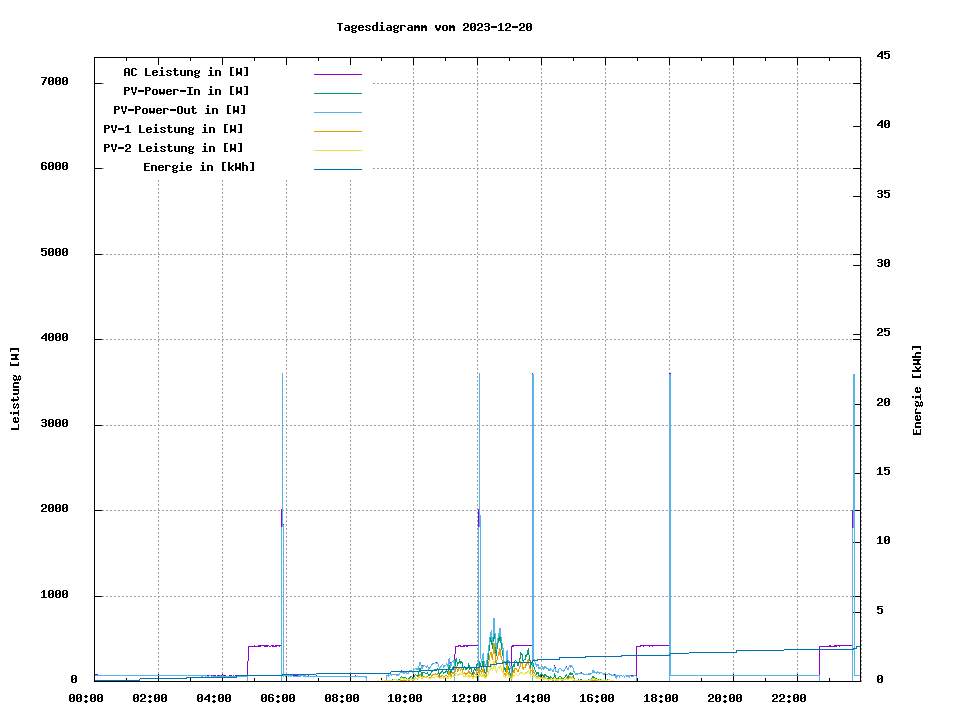
Task: Select the PV-2 Leistung legend label
Action: tap(174, 148)
